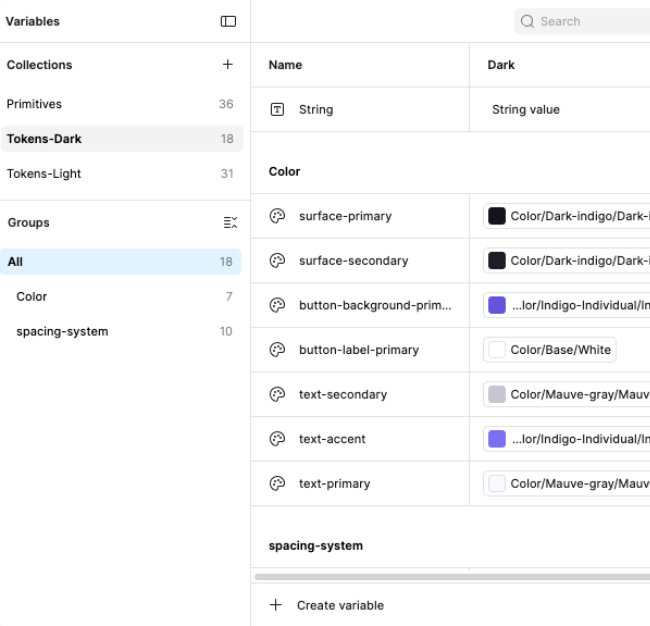Screen dimensions: 650x626
Task: Click the Name column header
Action: pyautogui.click(x=285, y=65)
